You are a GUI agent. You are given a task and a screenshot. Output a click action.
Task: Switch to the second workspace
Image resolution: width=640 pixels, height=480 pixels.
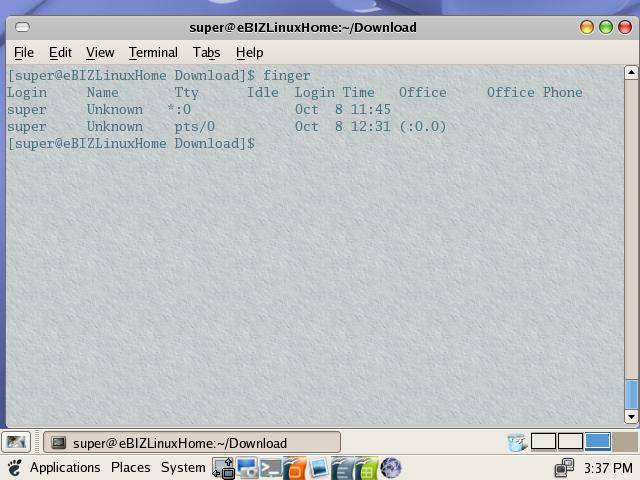pos(570,442)
